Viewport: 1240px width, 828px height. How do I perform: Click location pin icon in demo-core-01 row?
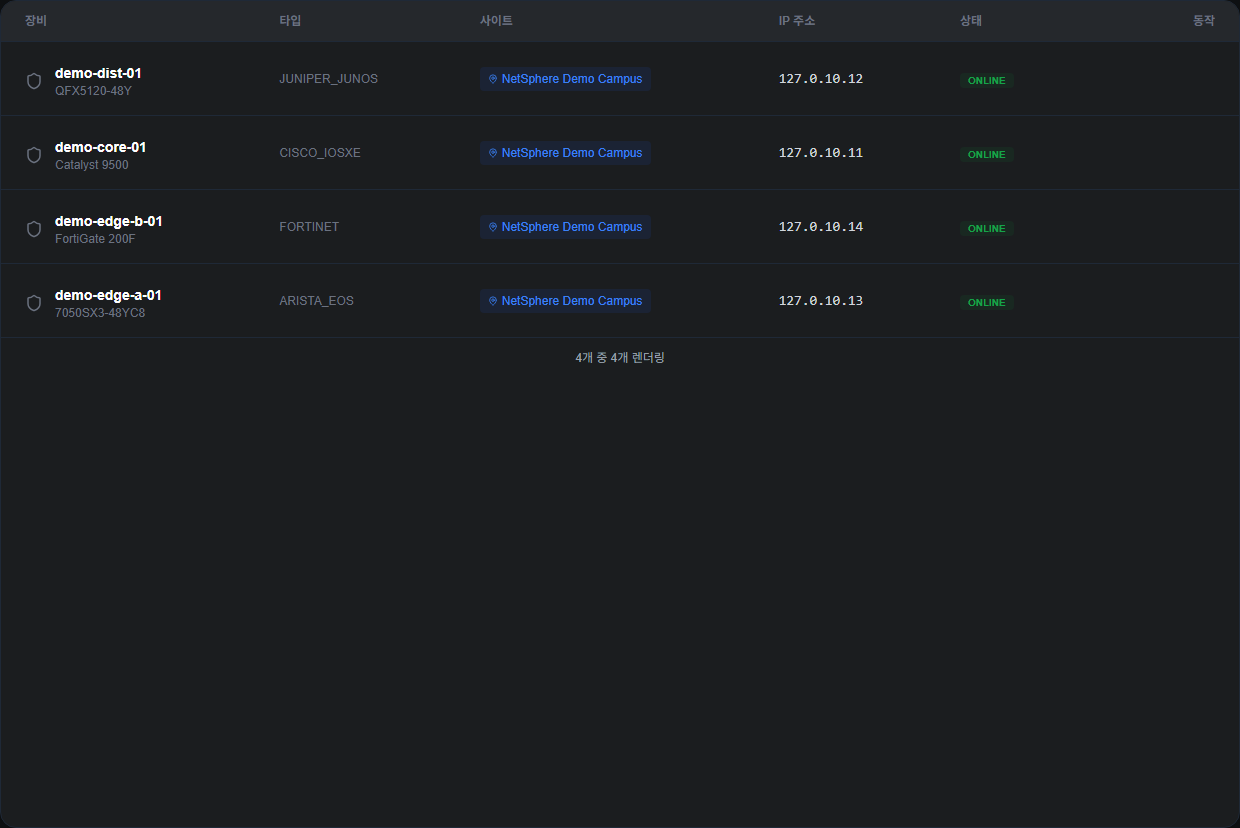pyautogui.click(x=493, y=153)
